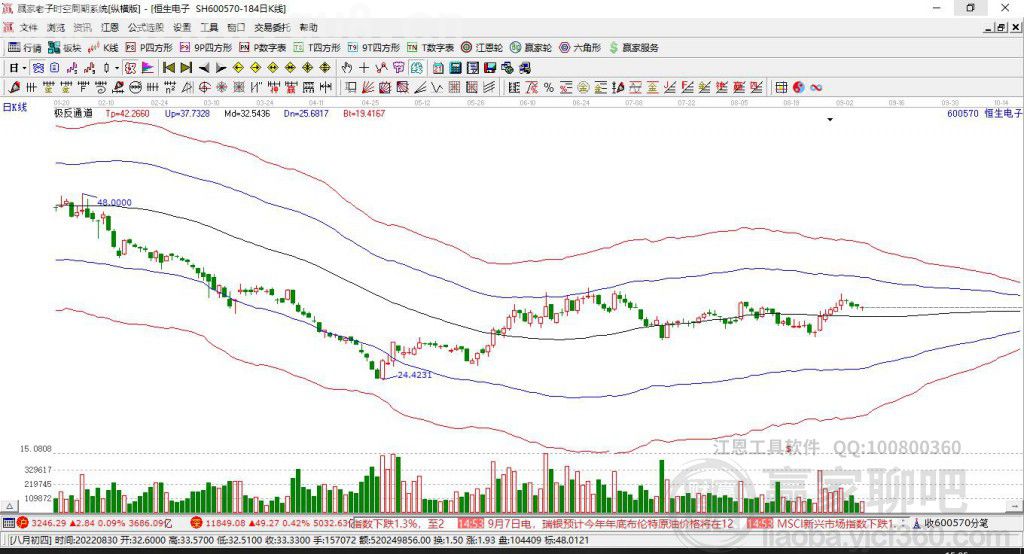Open the 江恩 menu

[x=110, y=27]
